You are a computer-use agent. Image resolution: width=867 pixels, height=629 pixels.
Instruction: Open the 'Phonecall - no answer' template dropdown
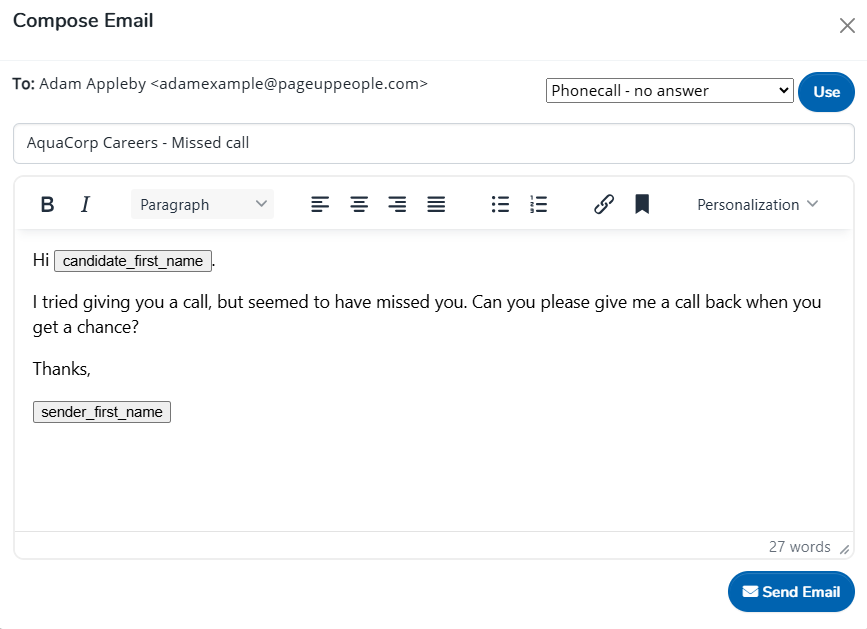[670, 91]
